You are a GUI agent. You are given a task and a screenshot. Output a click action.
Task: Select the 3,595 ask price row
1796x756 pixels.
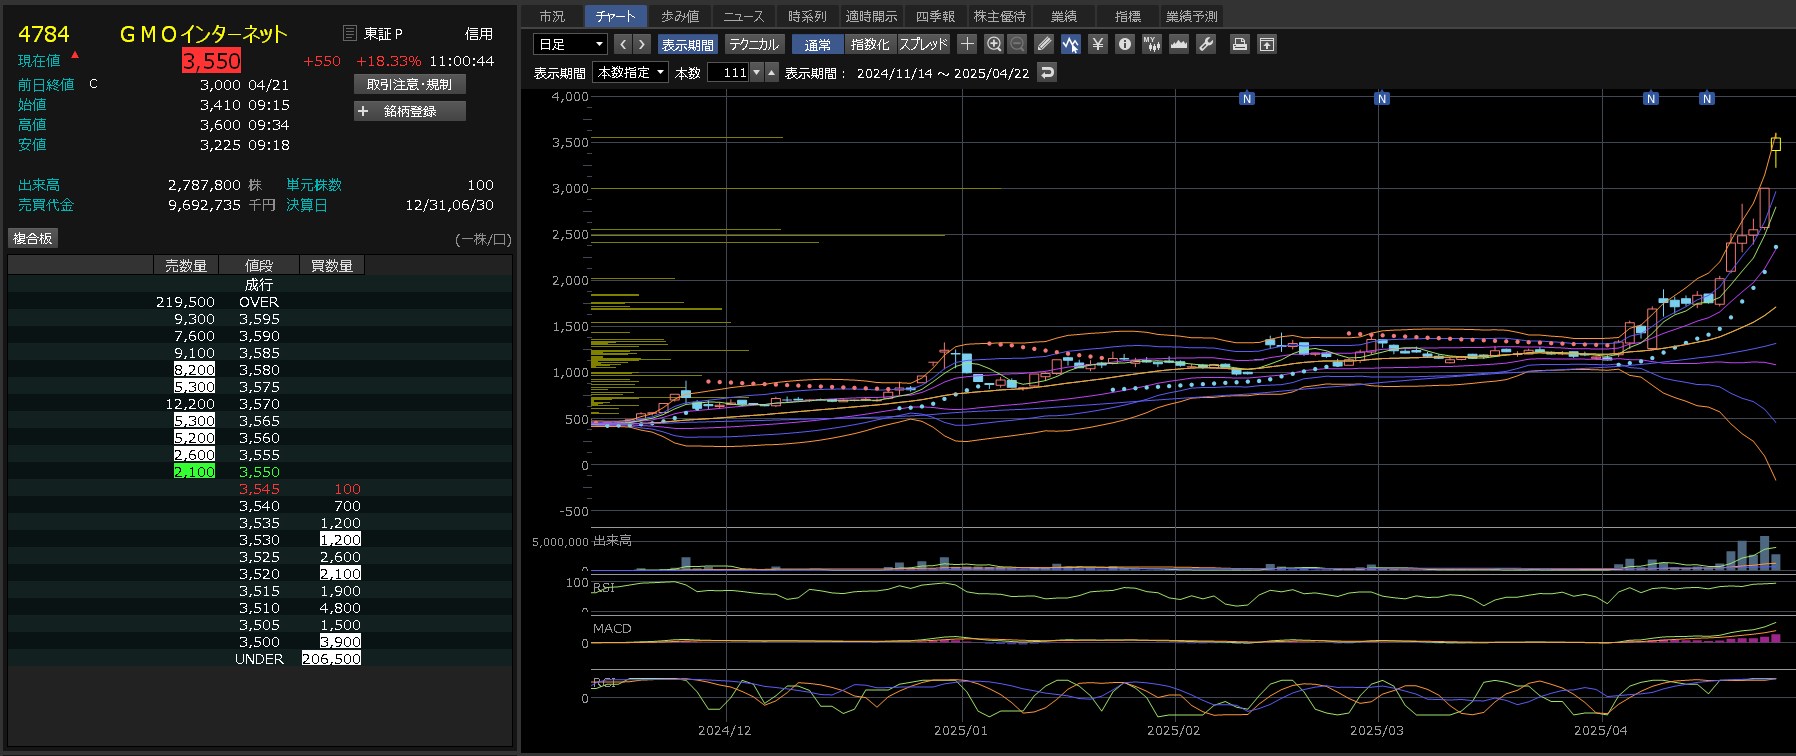260,319
